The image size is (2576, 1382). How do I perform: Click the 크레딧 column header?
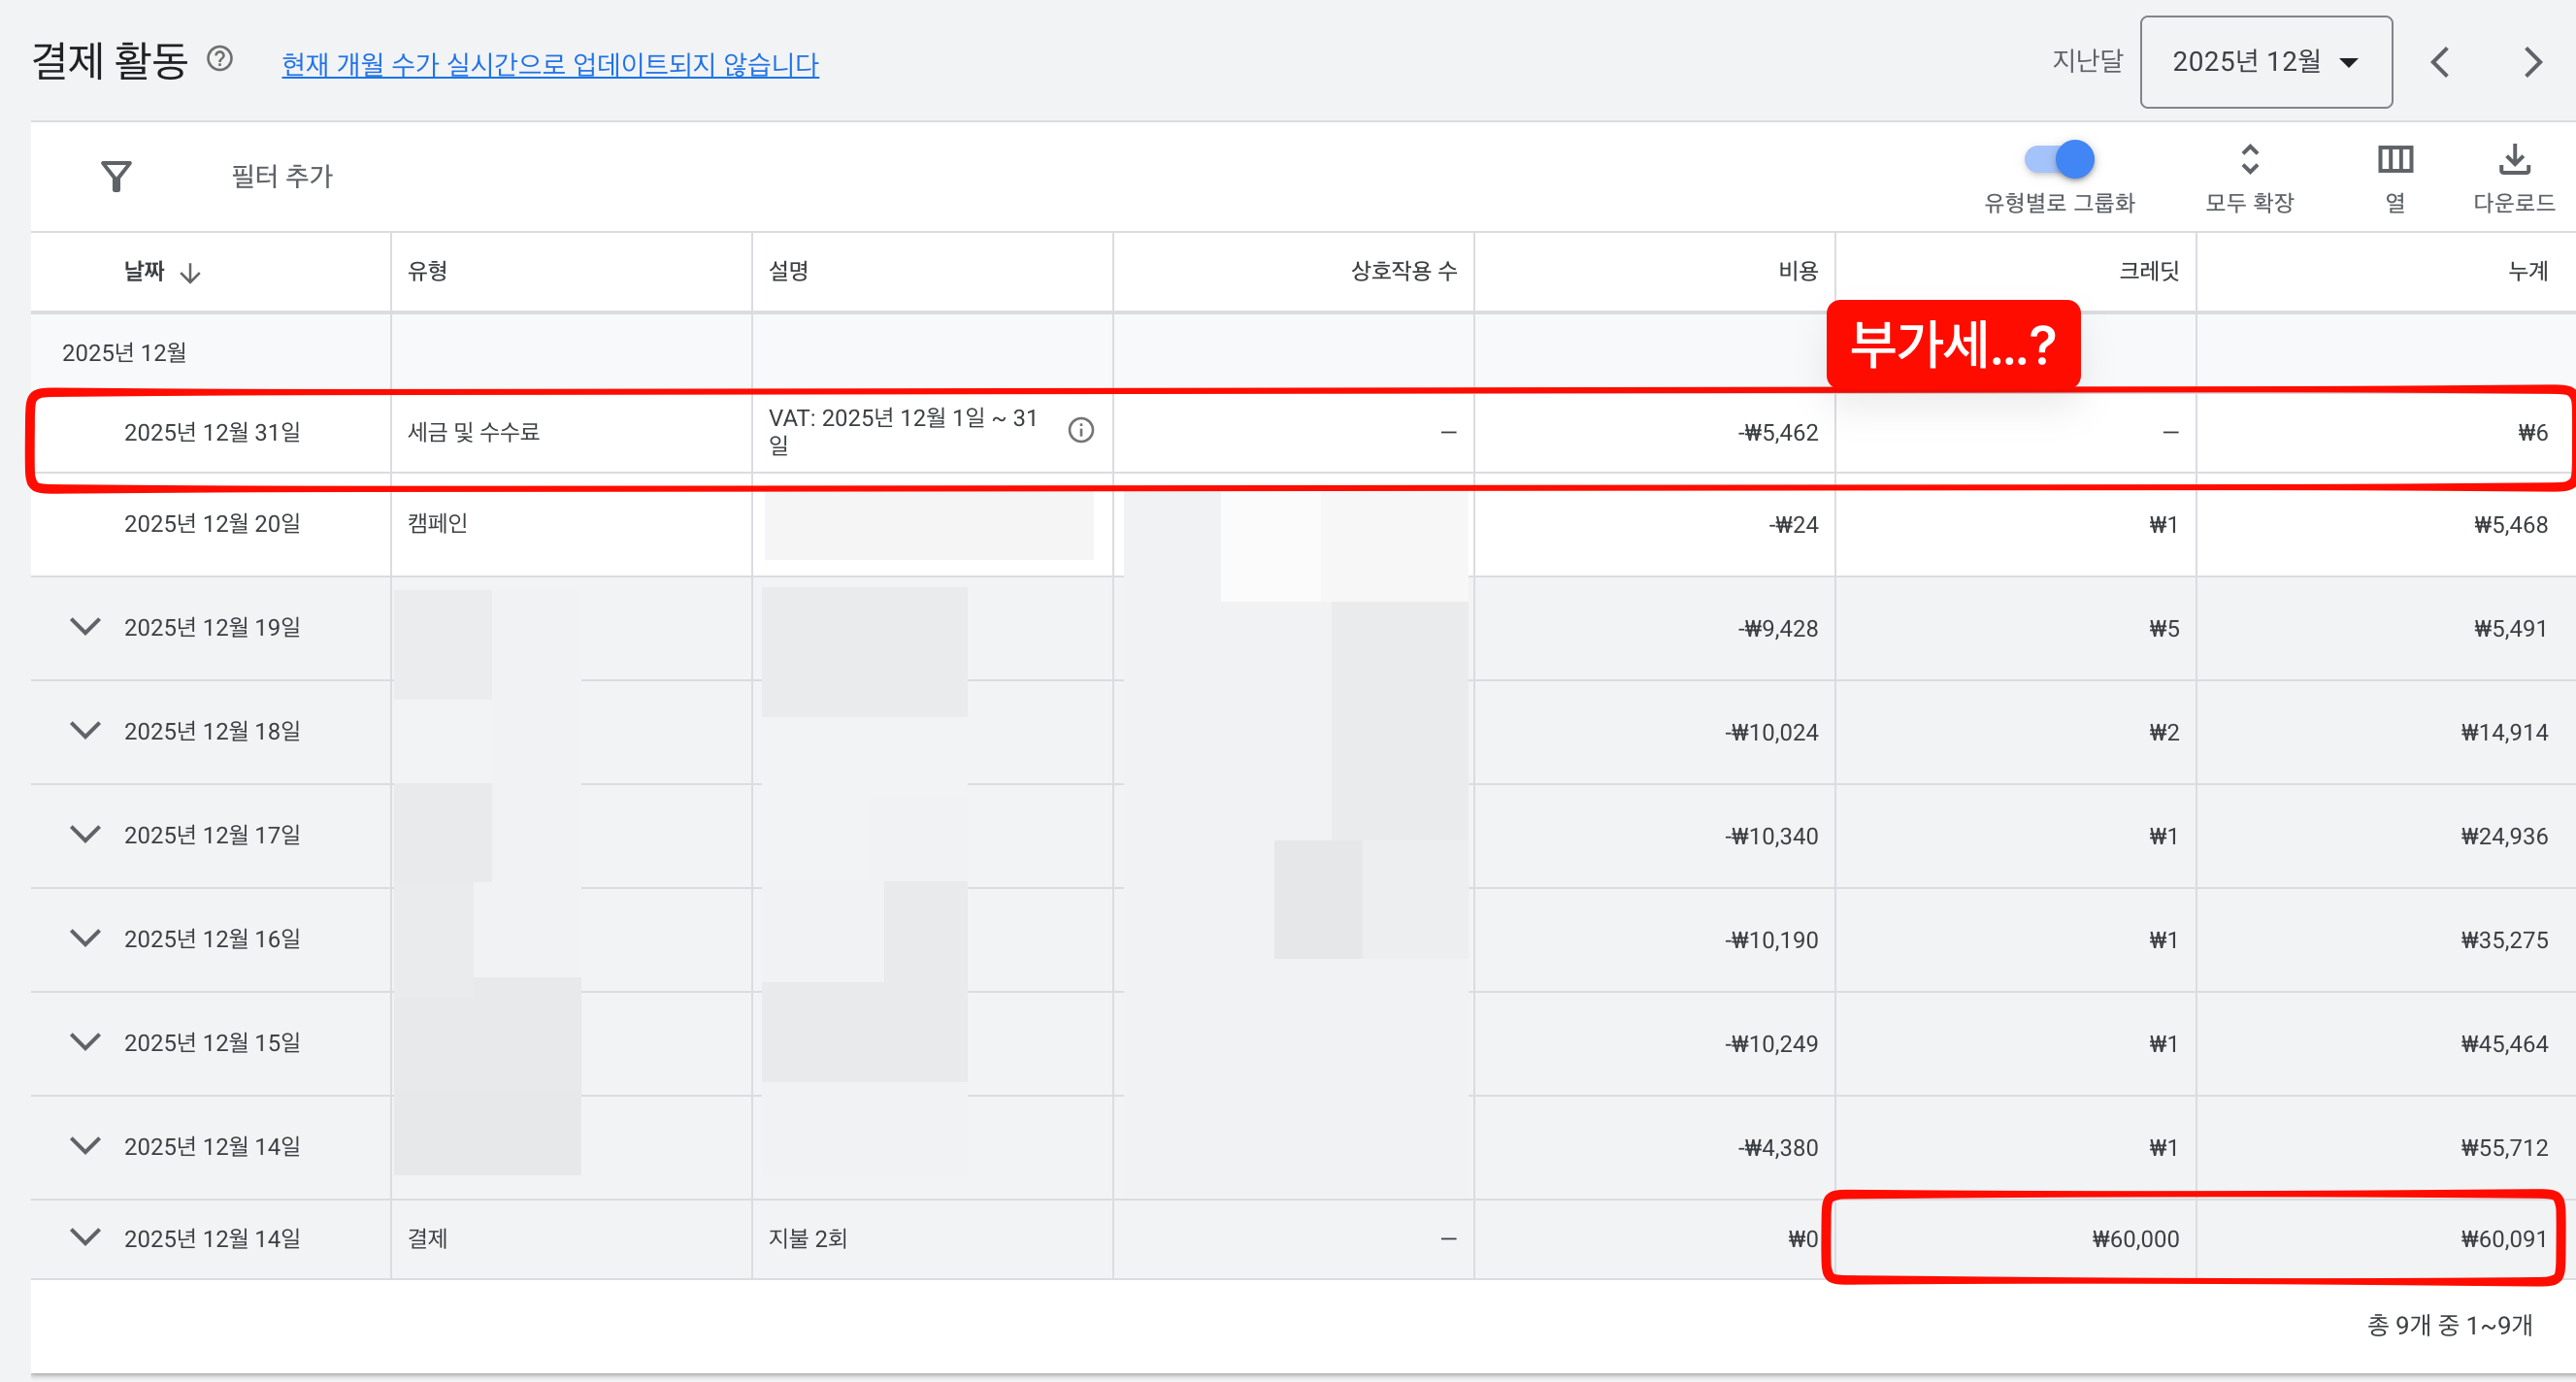[2148, 272]
